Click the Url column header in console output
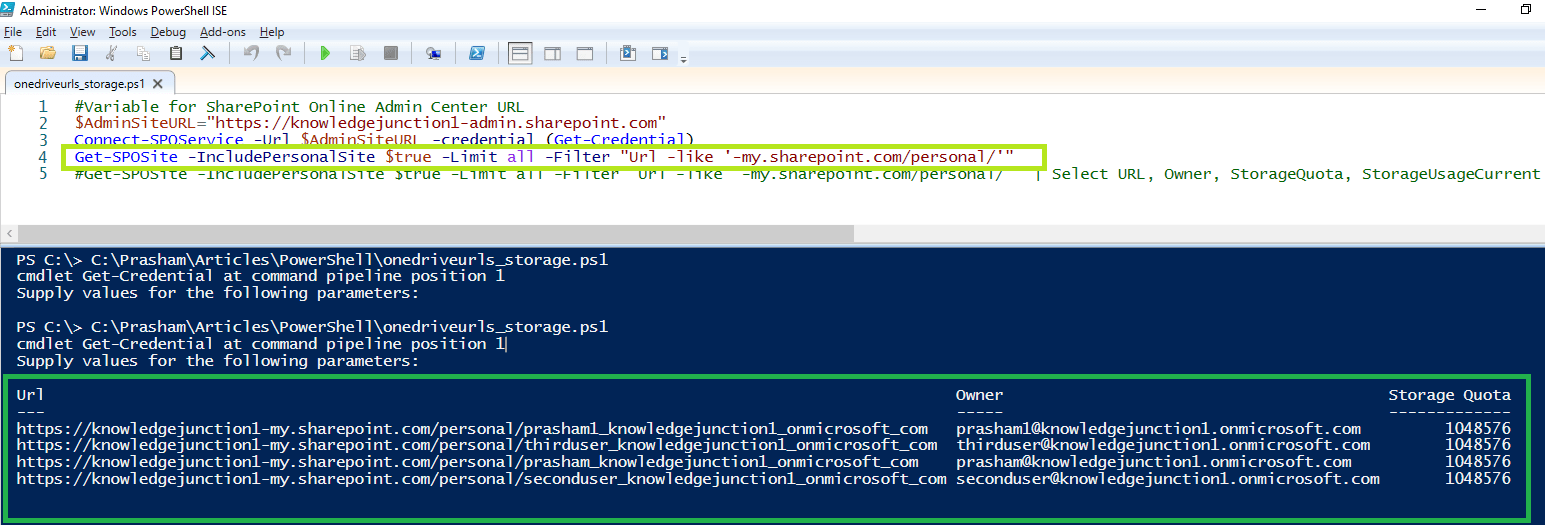This screenshot has width=1545, height=525. click(30, 395)
